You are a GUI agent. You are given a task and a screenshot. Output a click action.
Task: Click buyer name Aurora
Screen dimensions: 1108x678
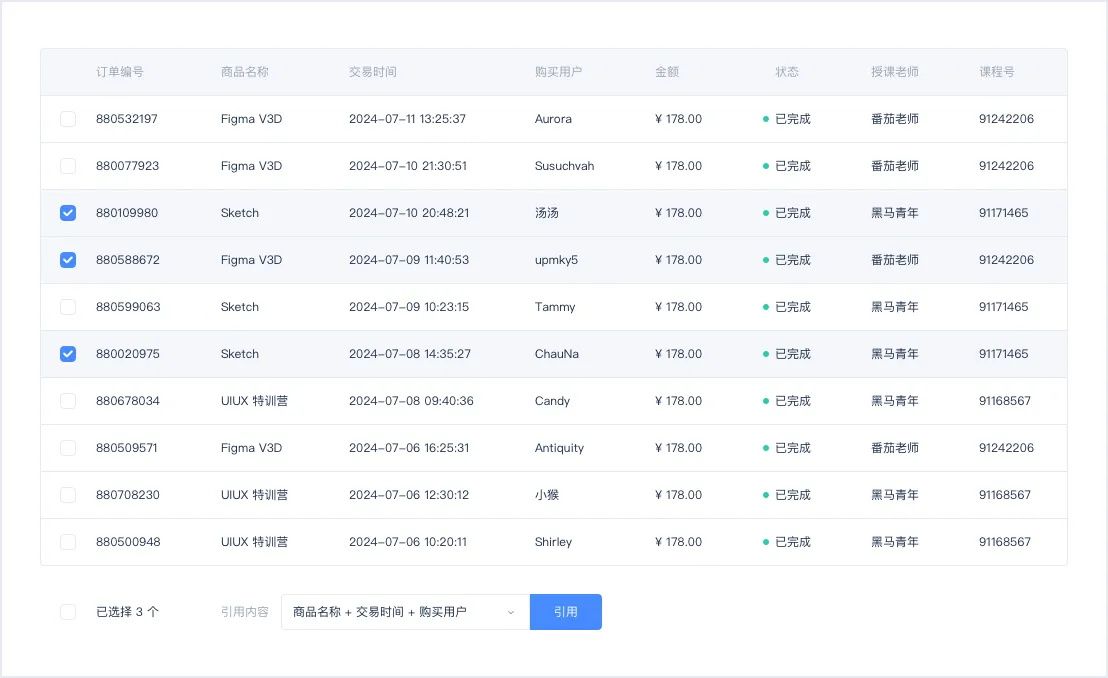coord(553,119)
